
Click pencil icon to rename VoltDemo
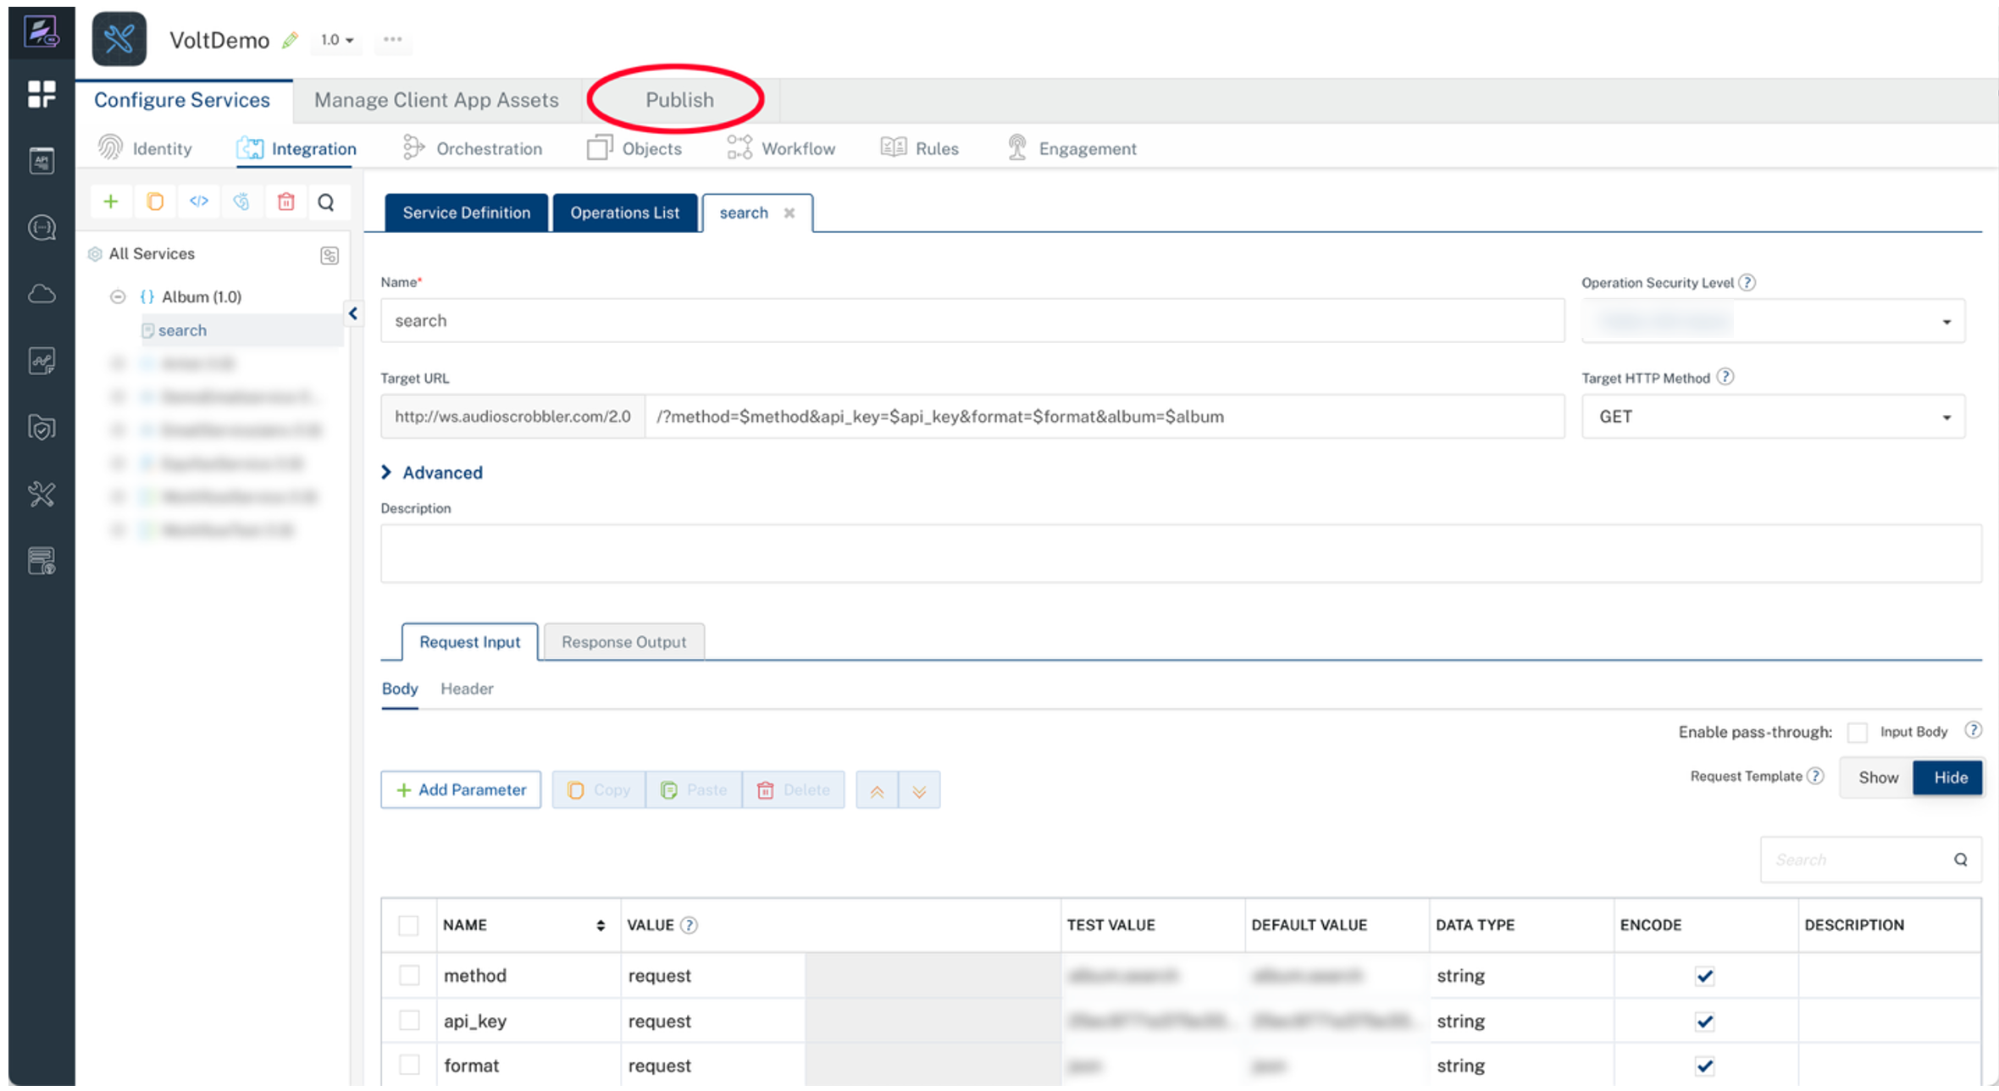pos(290,41)
